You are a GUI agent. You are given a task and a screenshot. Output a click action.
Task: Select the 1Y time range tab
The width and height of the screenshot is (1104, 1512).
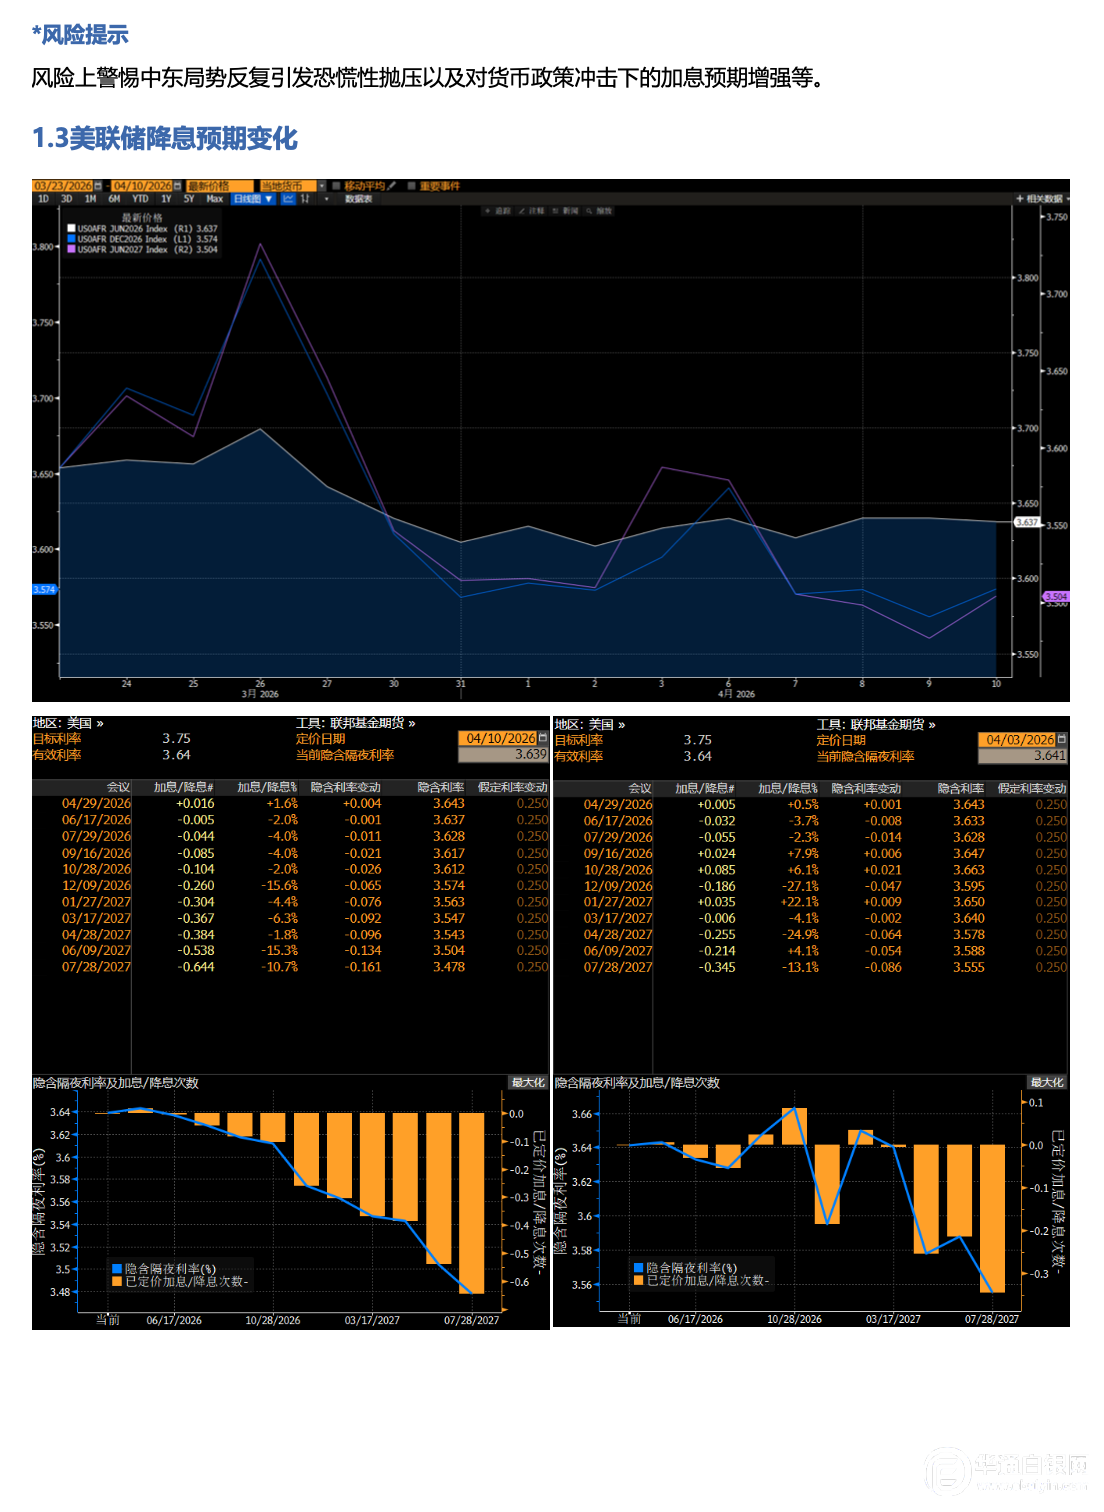(166, 199)
